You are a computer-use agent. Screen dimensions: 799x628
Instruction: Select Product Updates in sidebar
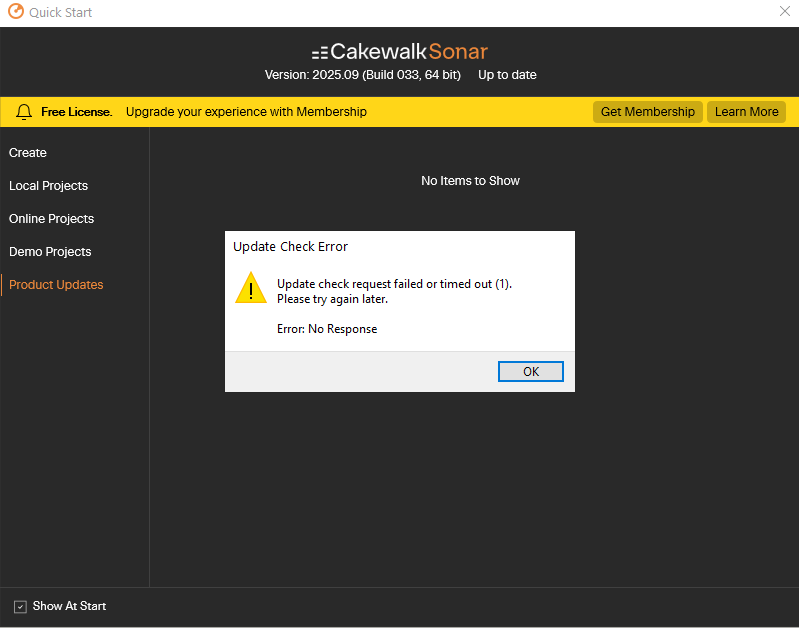pyautogui.click(x=56, y=285)
